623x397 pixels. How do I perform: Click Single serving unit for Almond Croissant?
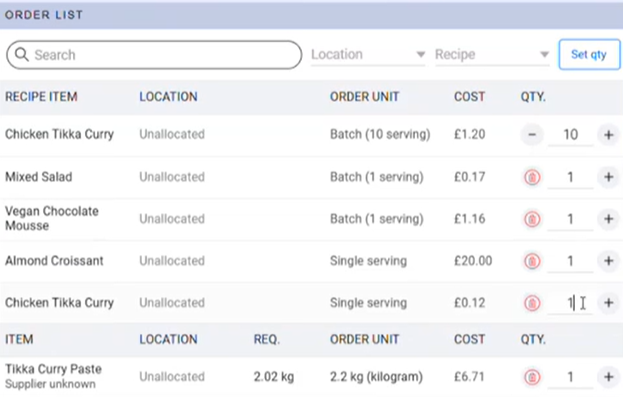pos(368,261)
